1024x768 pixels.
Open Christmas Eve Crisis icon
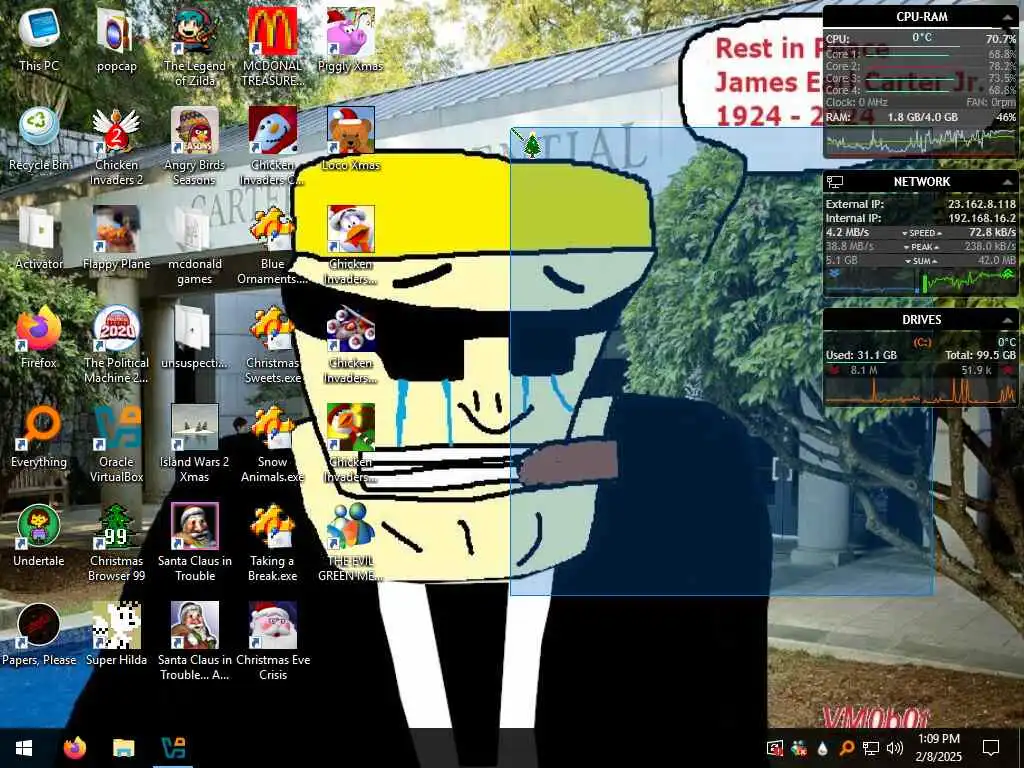[x=272, y=641]
